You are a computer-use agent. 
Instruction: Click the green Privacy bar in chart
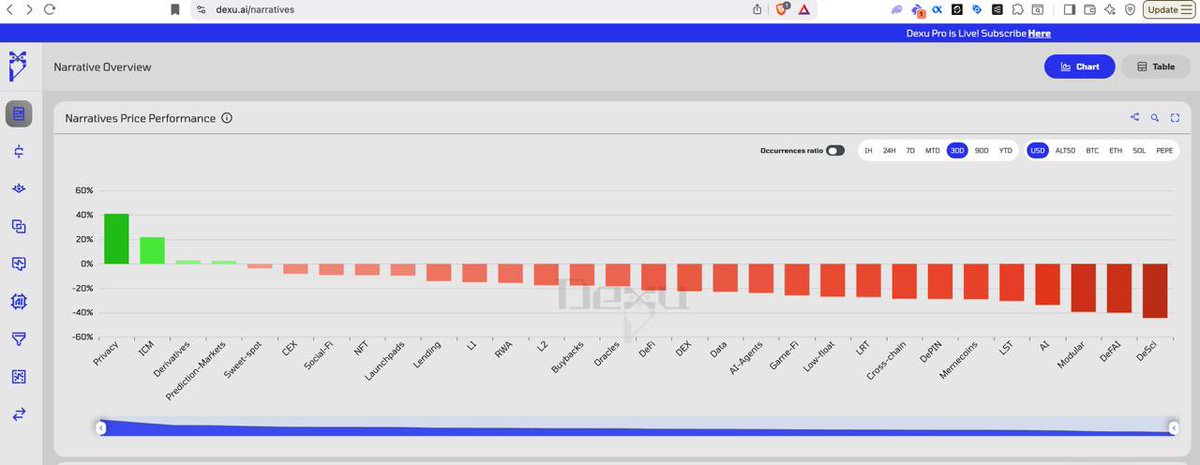pos(116,239)
